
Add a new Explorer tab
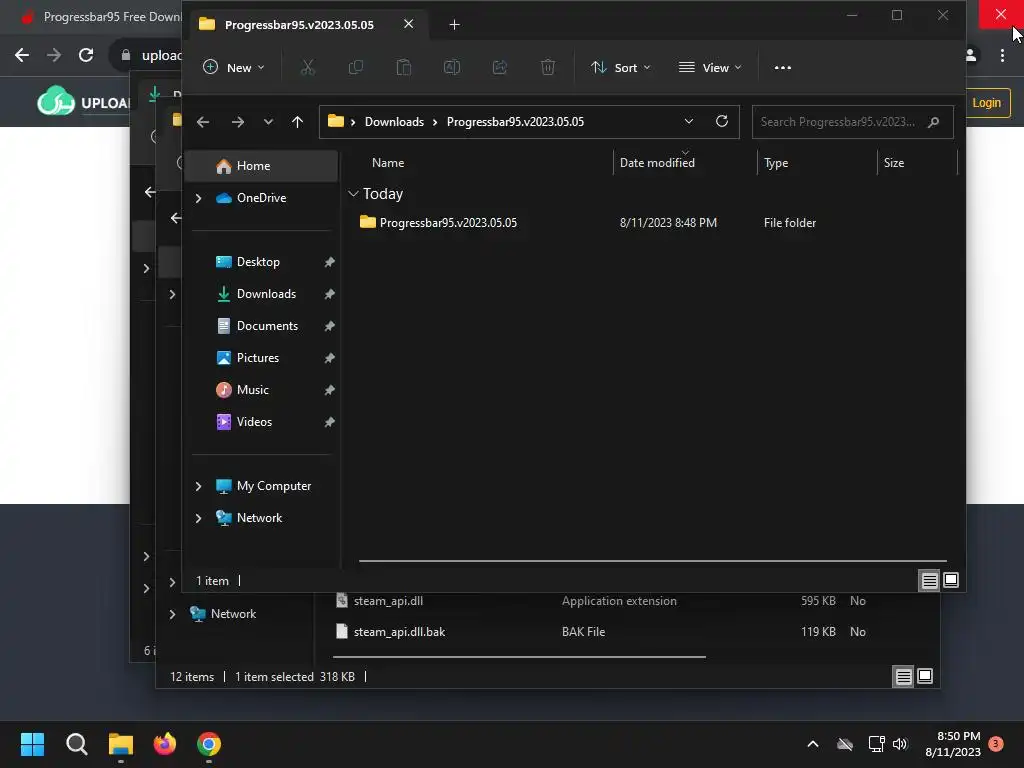click(455, 25)
